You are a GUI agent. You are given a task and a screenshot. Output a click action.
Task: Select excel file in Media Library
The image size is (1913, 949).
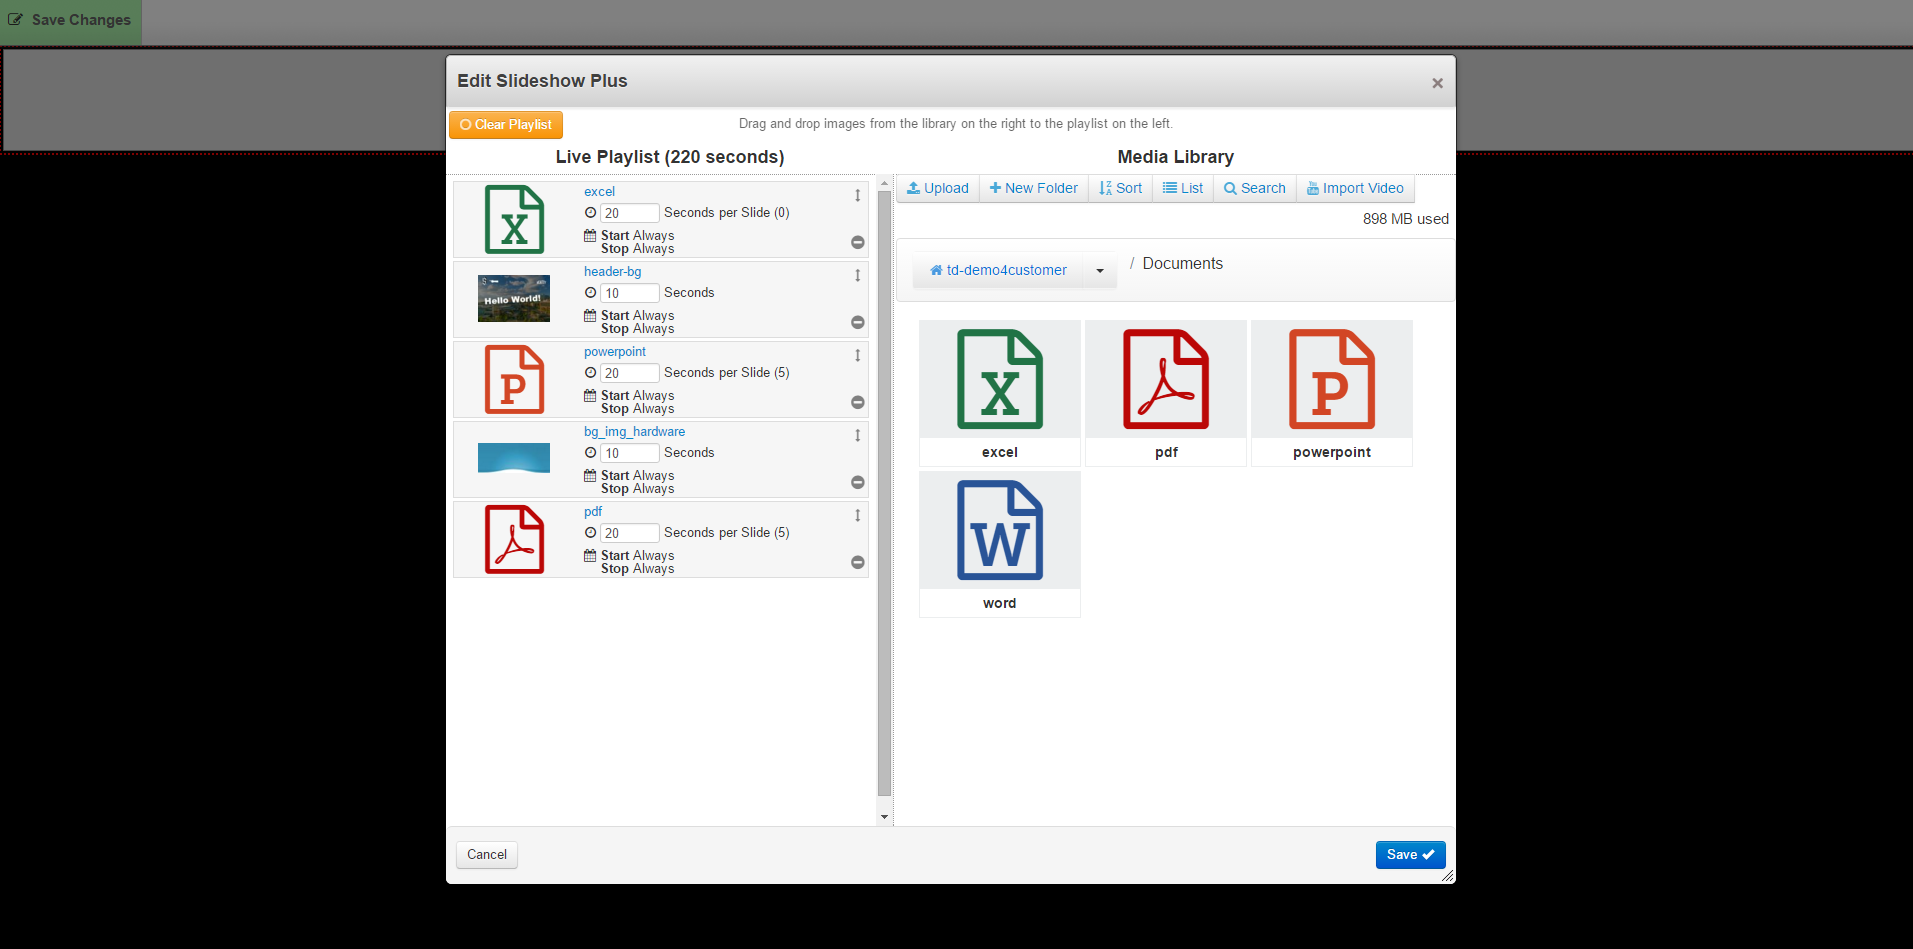(1000, 393)
